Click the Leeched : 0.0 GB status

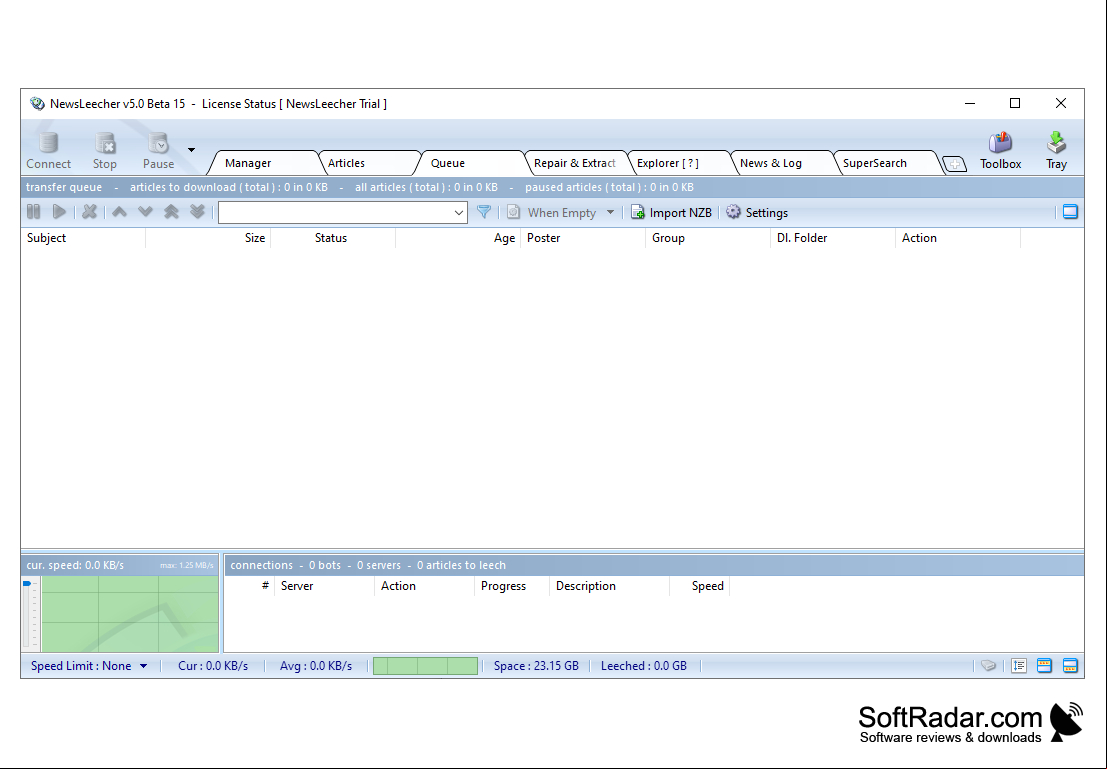pos(644,666)
